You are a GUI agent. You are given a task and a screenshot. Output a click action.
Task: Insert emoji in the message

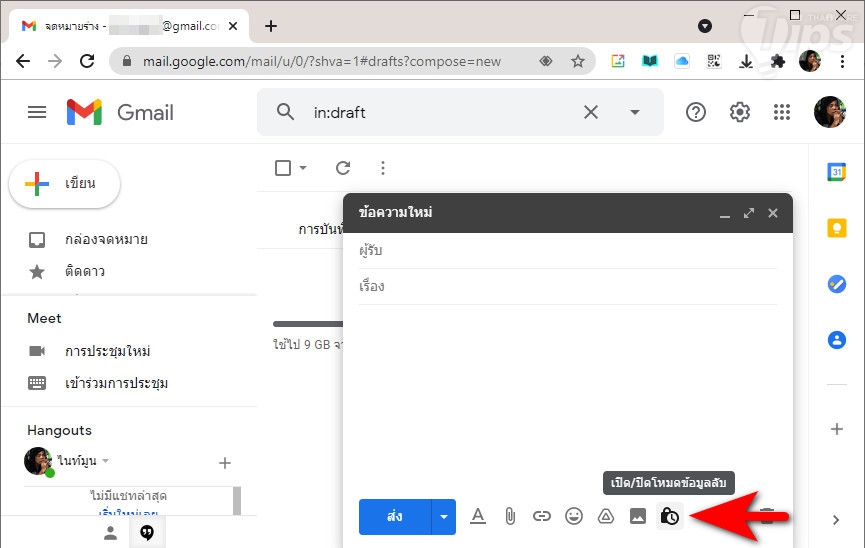coord(574,517)
